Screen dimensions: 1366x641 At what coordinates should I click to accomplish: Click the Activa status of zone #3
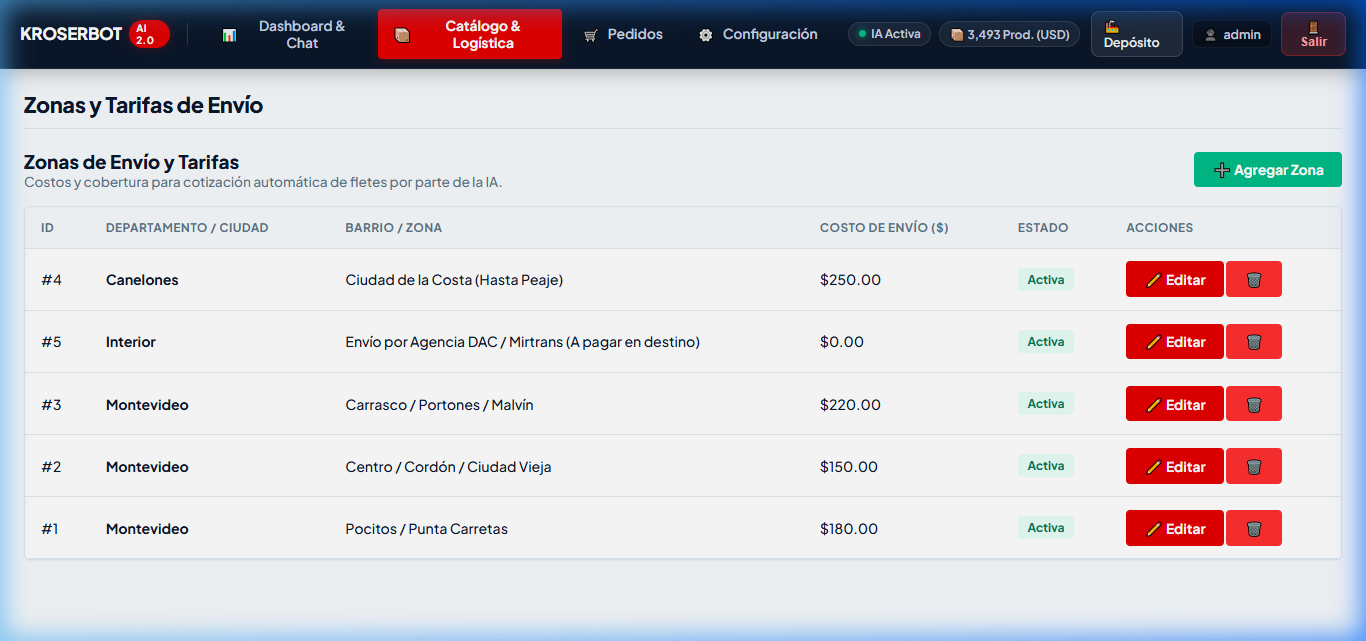point(1046,404)
